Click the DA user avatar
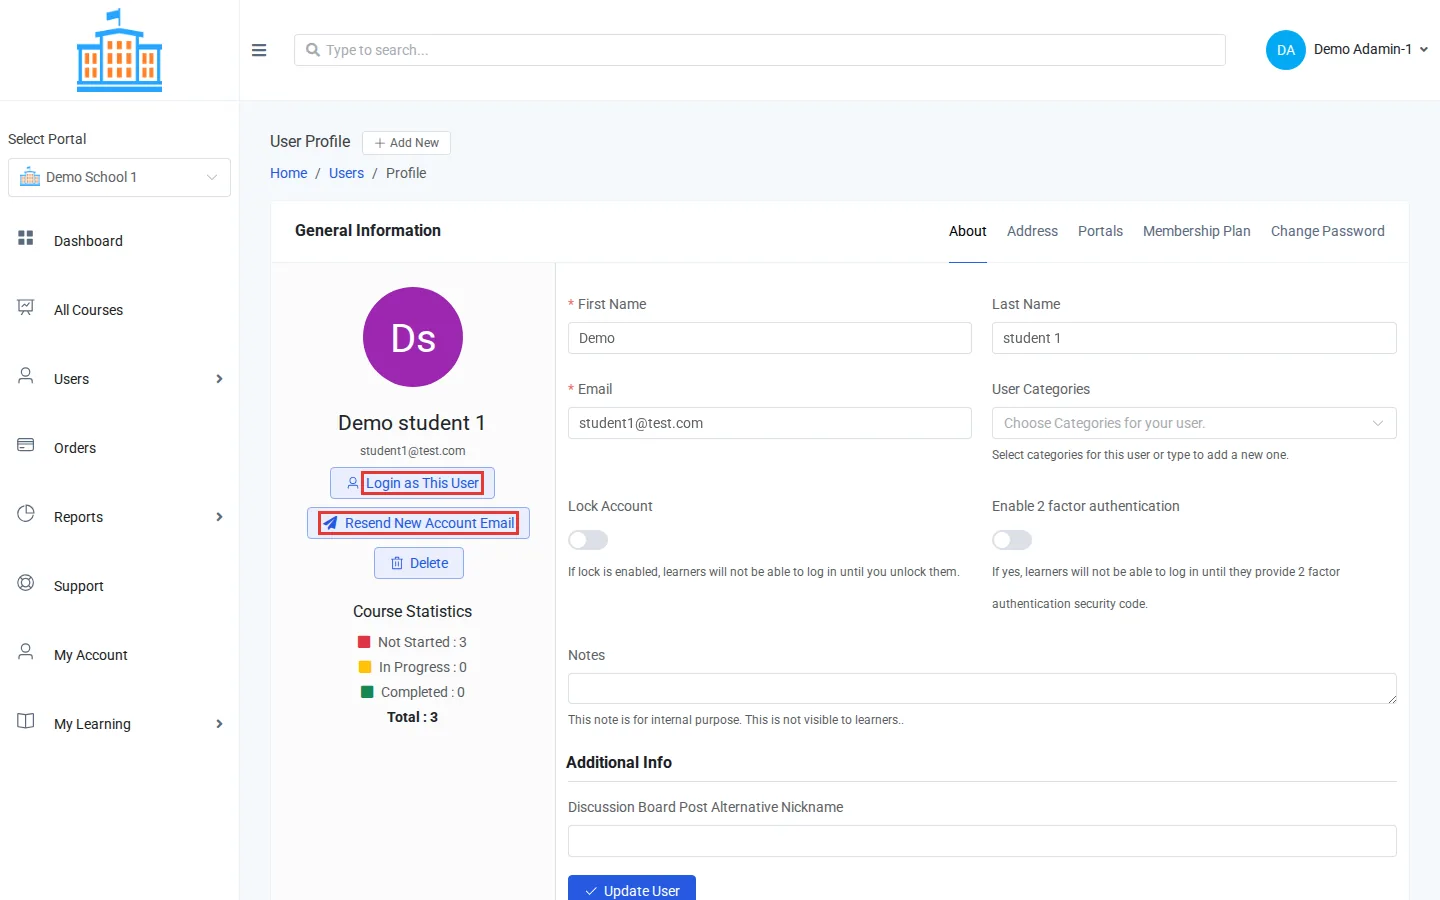Viewport: 1440px width, 900px height. [x=1286, y=50]
